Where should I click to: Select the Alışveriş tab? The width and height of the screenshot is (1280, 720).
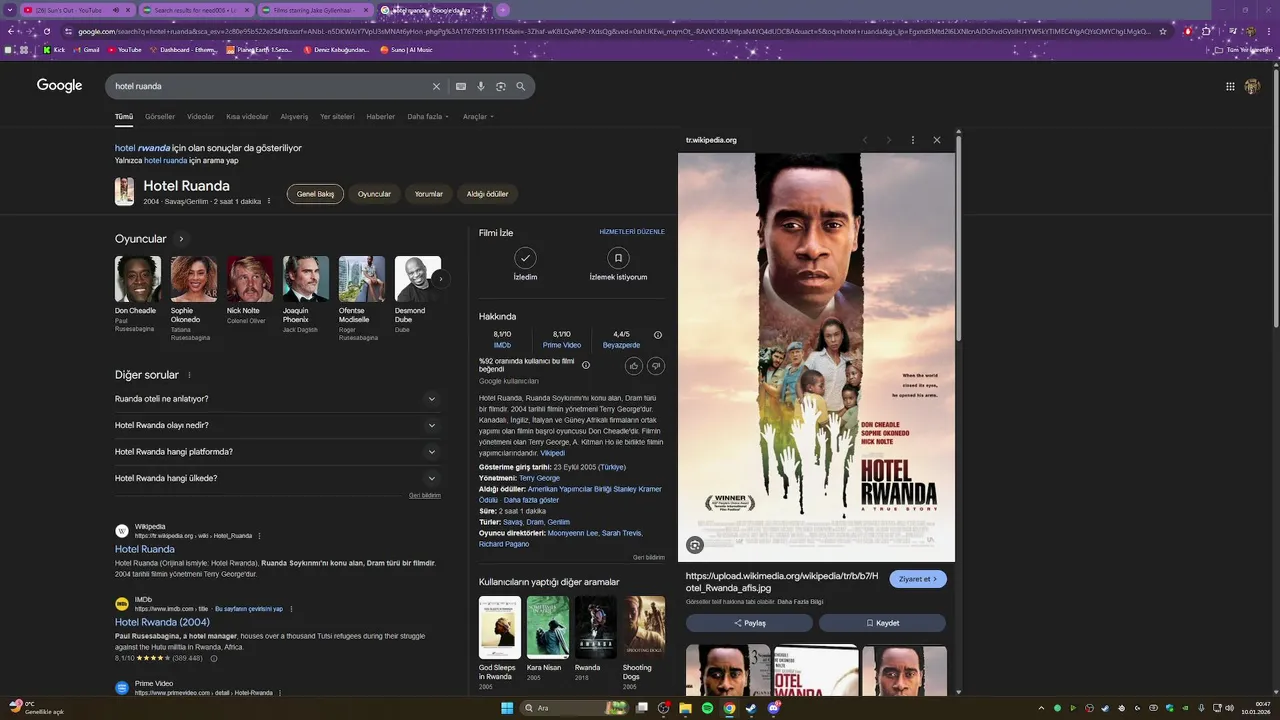(x=294, y=117)
